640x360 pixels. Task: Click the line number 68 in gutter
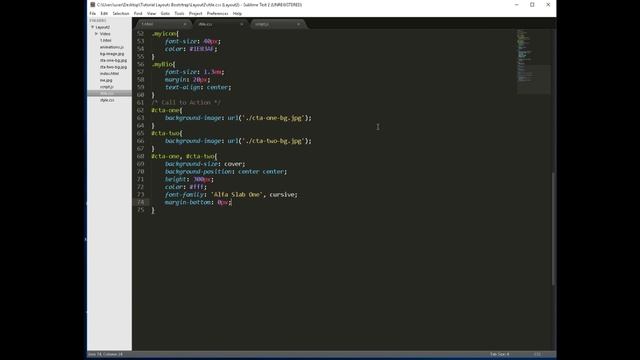141,156
